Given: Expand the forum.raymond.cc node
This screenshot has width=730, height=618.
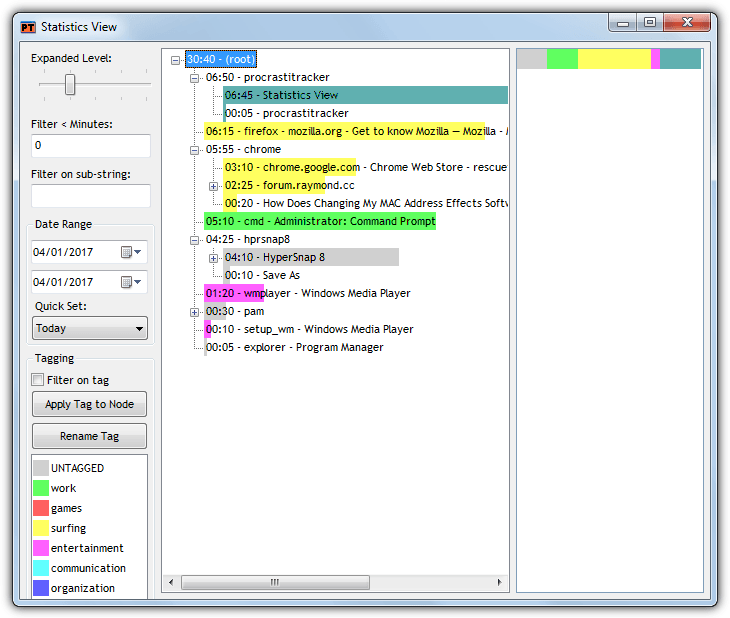Looking at the screenshot, I should [x=213, y=186].
